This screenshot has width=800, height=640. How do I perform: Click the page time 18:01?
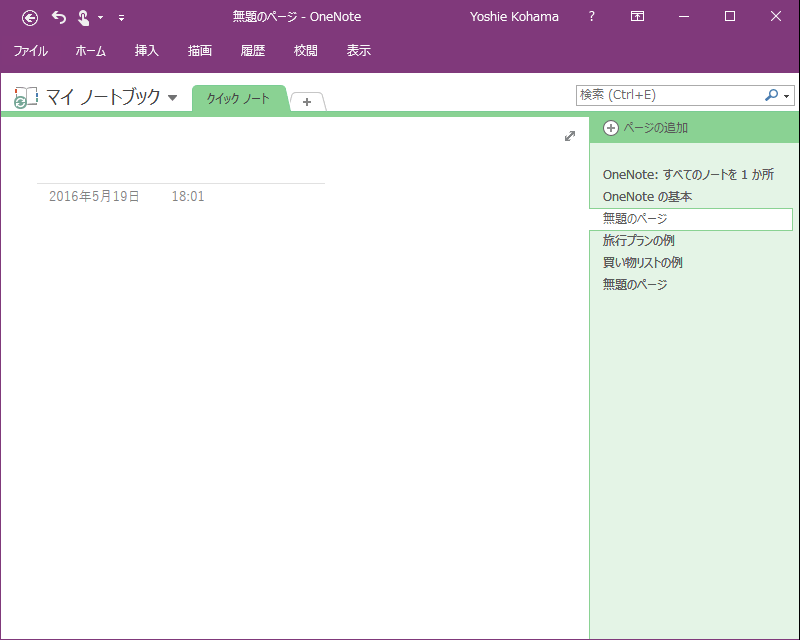[188, 196]
